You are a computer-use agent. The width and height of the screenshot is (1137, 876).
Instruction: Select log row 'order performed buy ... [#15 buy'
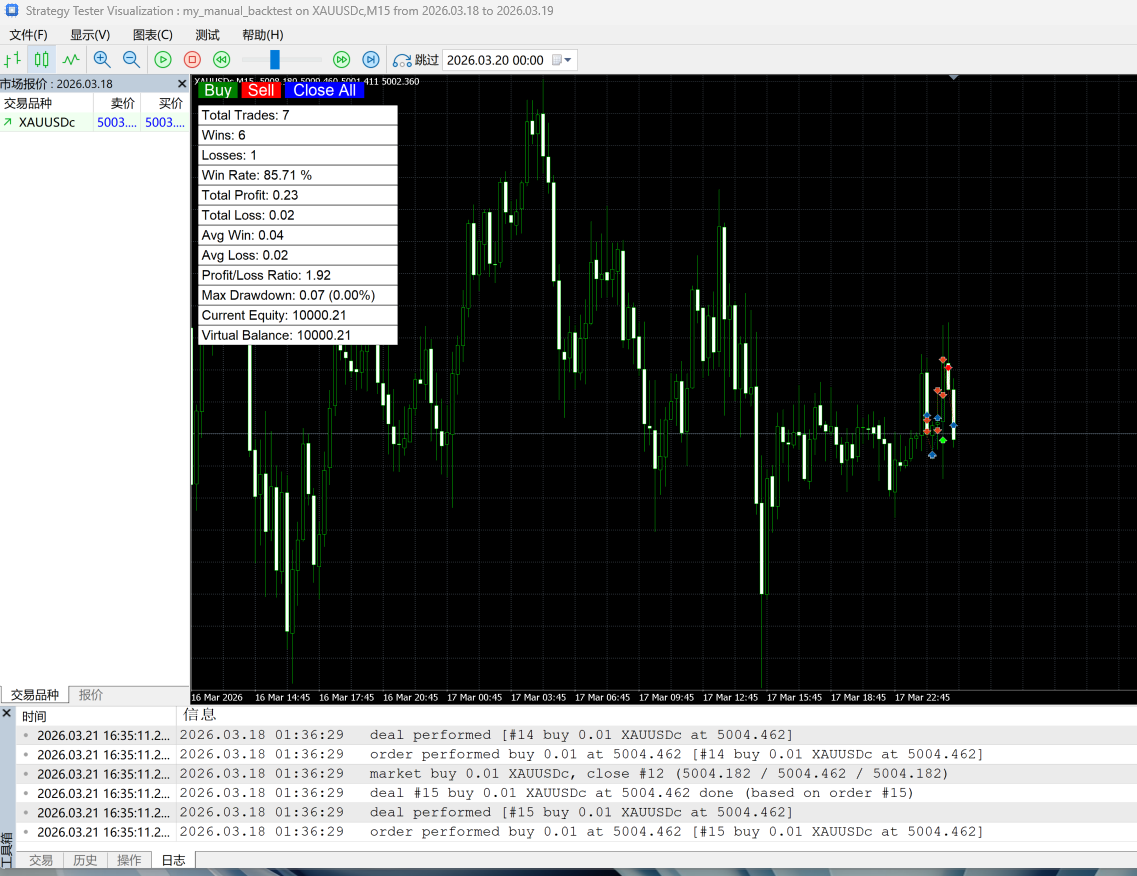coord(576,832)
